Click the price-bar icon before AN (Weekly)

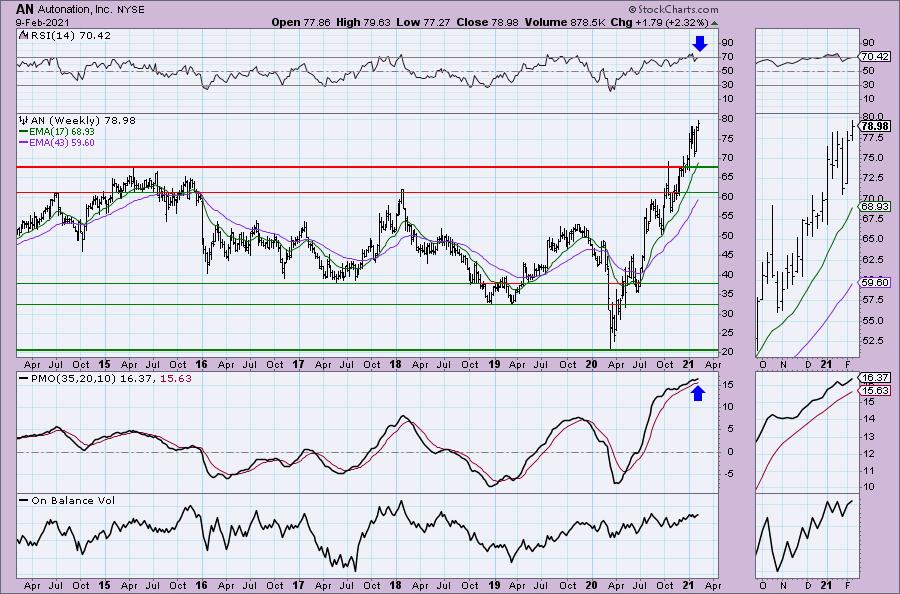[x=24, y=121]
